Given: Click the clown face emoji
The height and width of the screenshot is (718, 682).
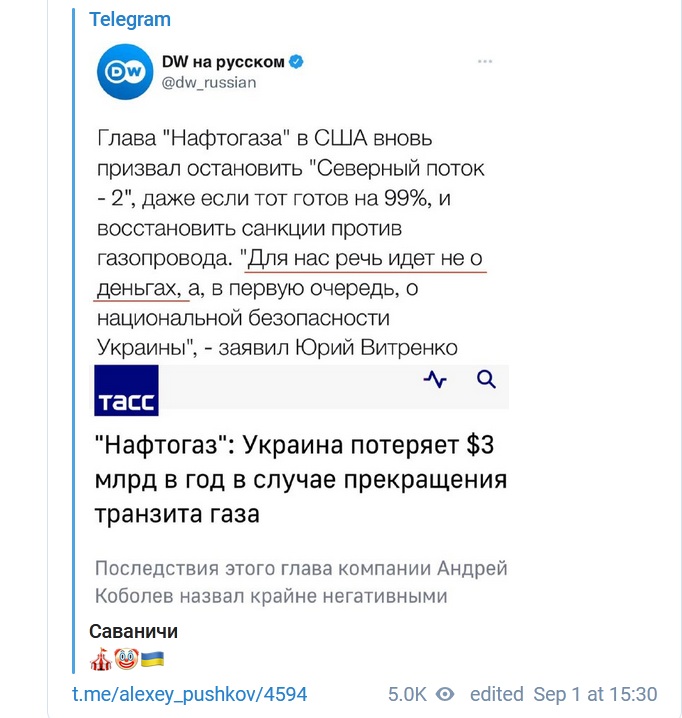Looking at the screenshot, I should point(126,659).
